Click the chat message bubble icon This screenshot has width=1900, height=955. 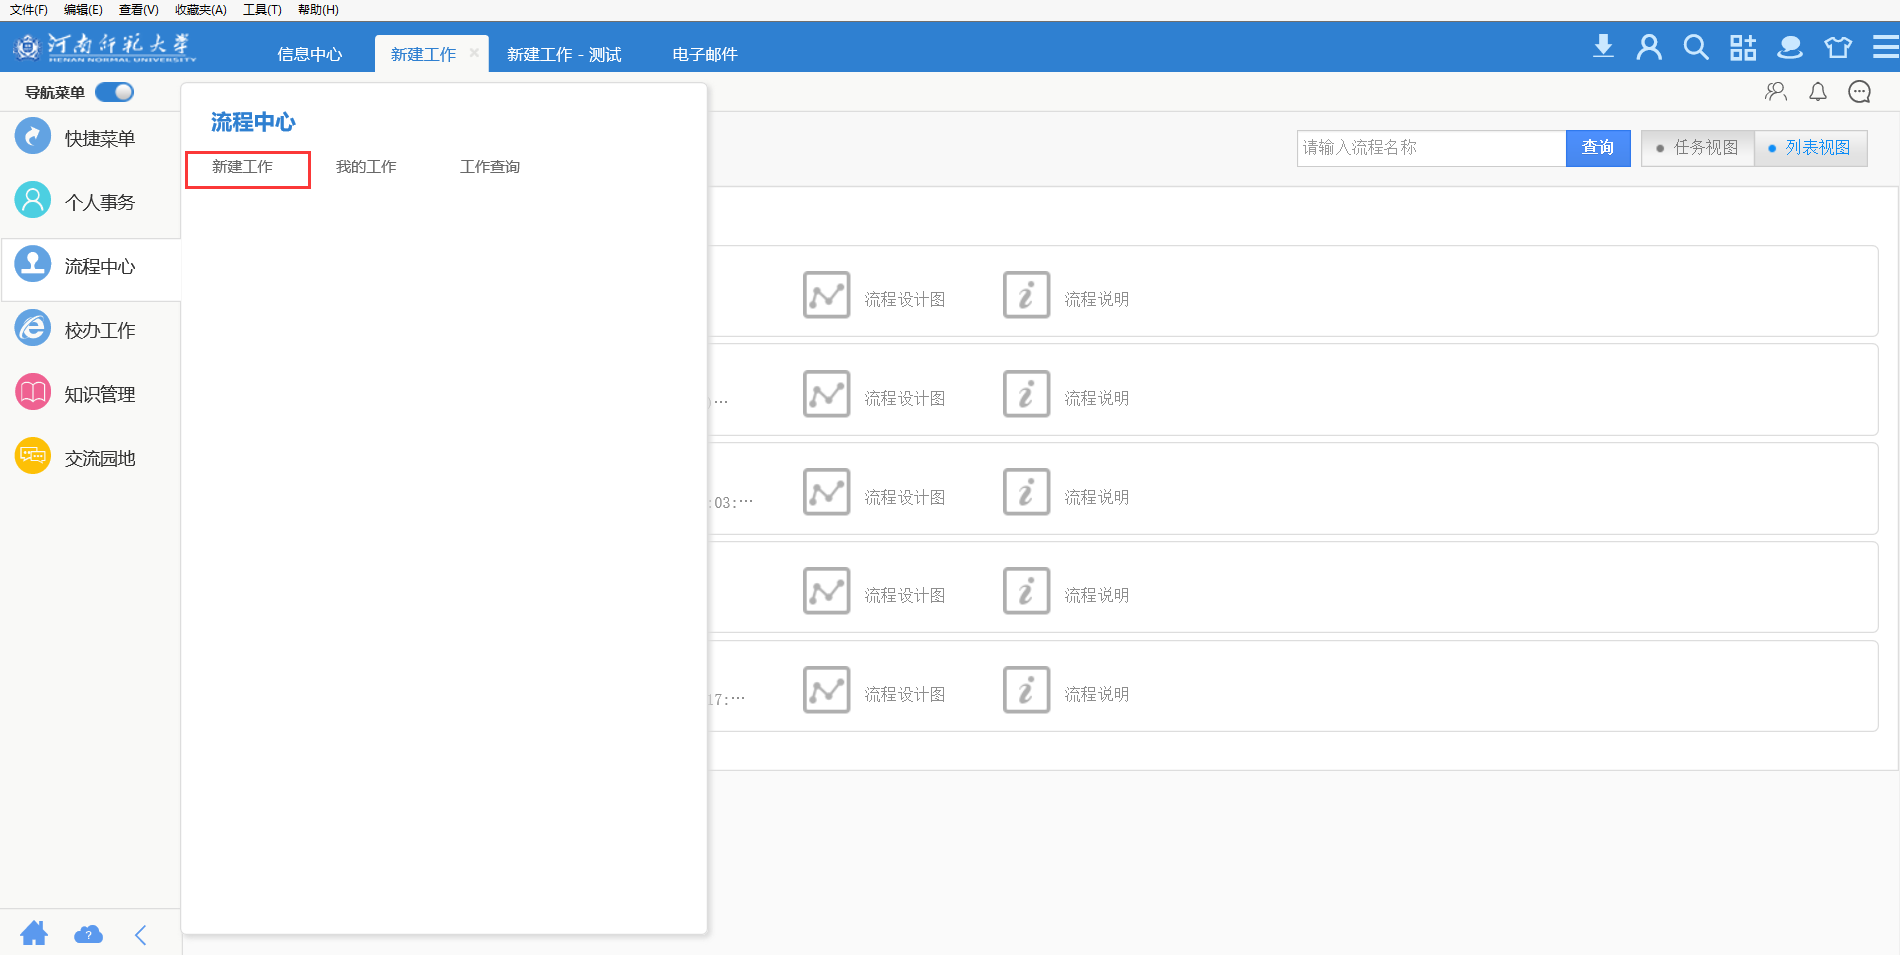[1859, 92]
